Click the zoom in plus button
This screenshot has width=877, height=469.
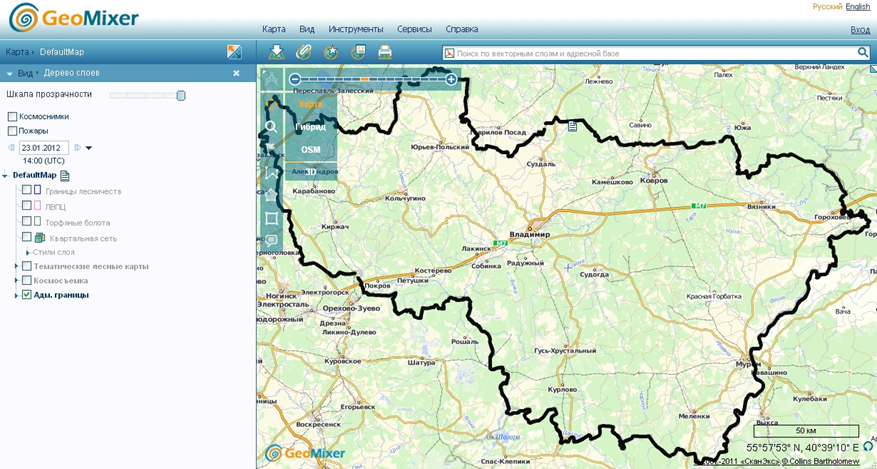tap(452, 79)
